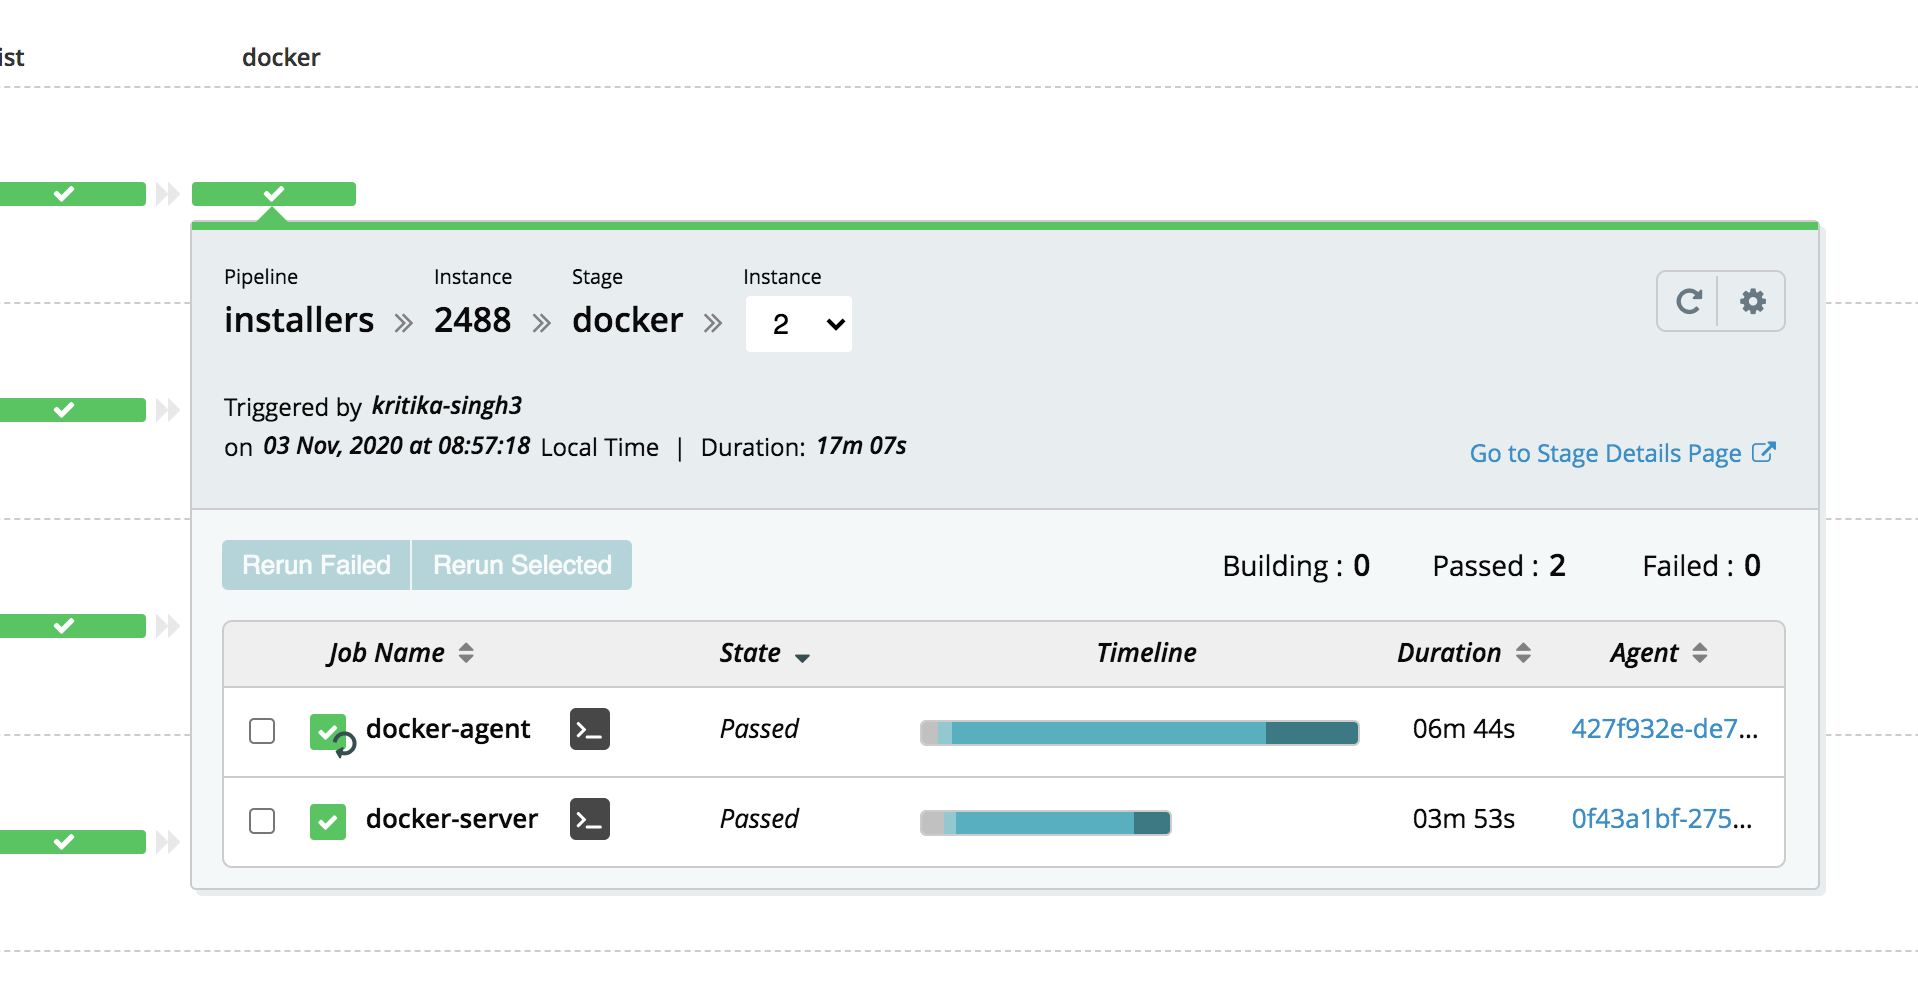
Task: Sort jobs by Duration column
Action: pos(1464,653)
